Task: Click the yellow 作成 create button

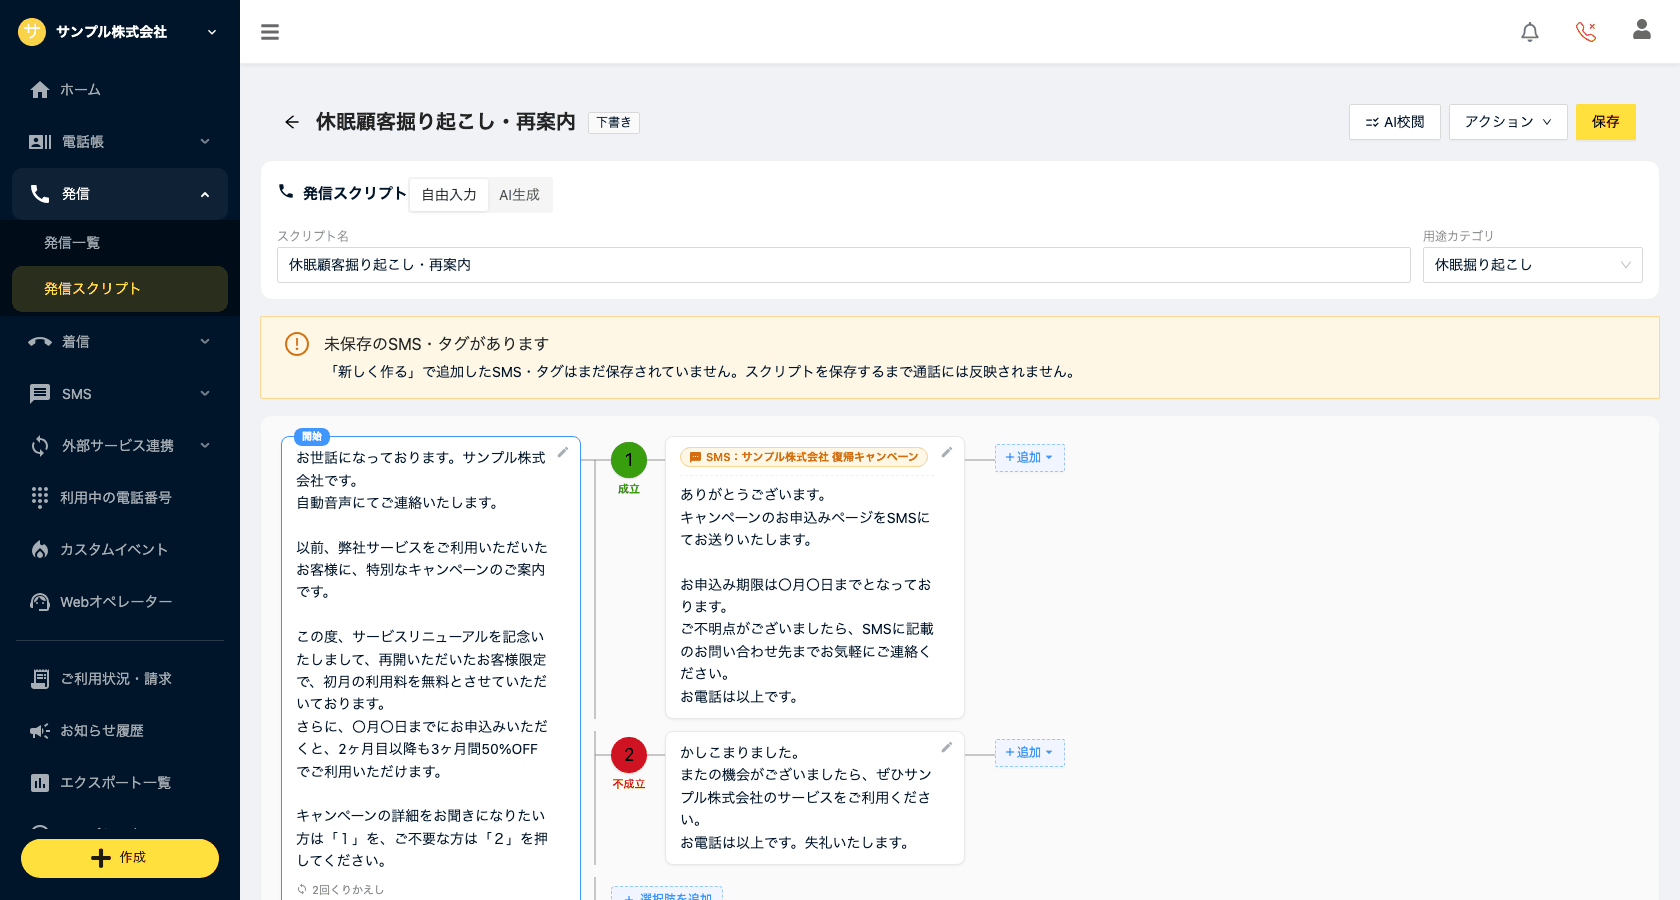Action: point(120,858)
